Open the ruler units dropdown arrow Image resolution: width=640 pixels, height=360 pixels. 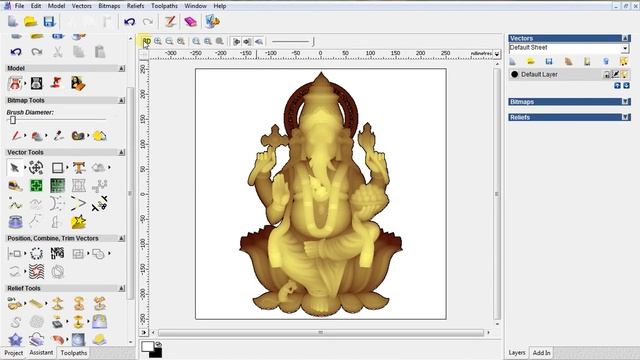click(x=497, y=54)
